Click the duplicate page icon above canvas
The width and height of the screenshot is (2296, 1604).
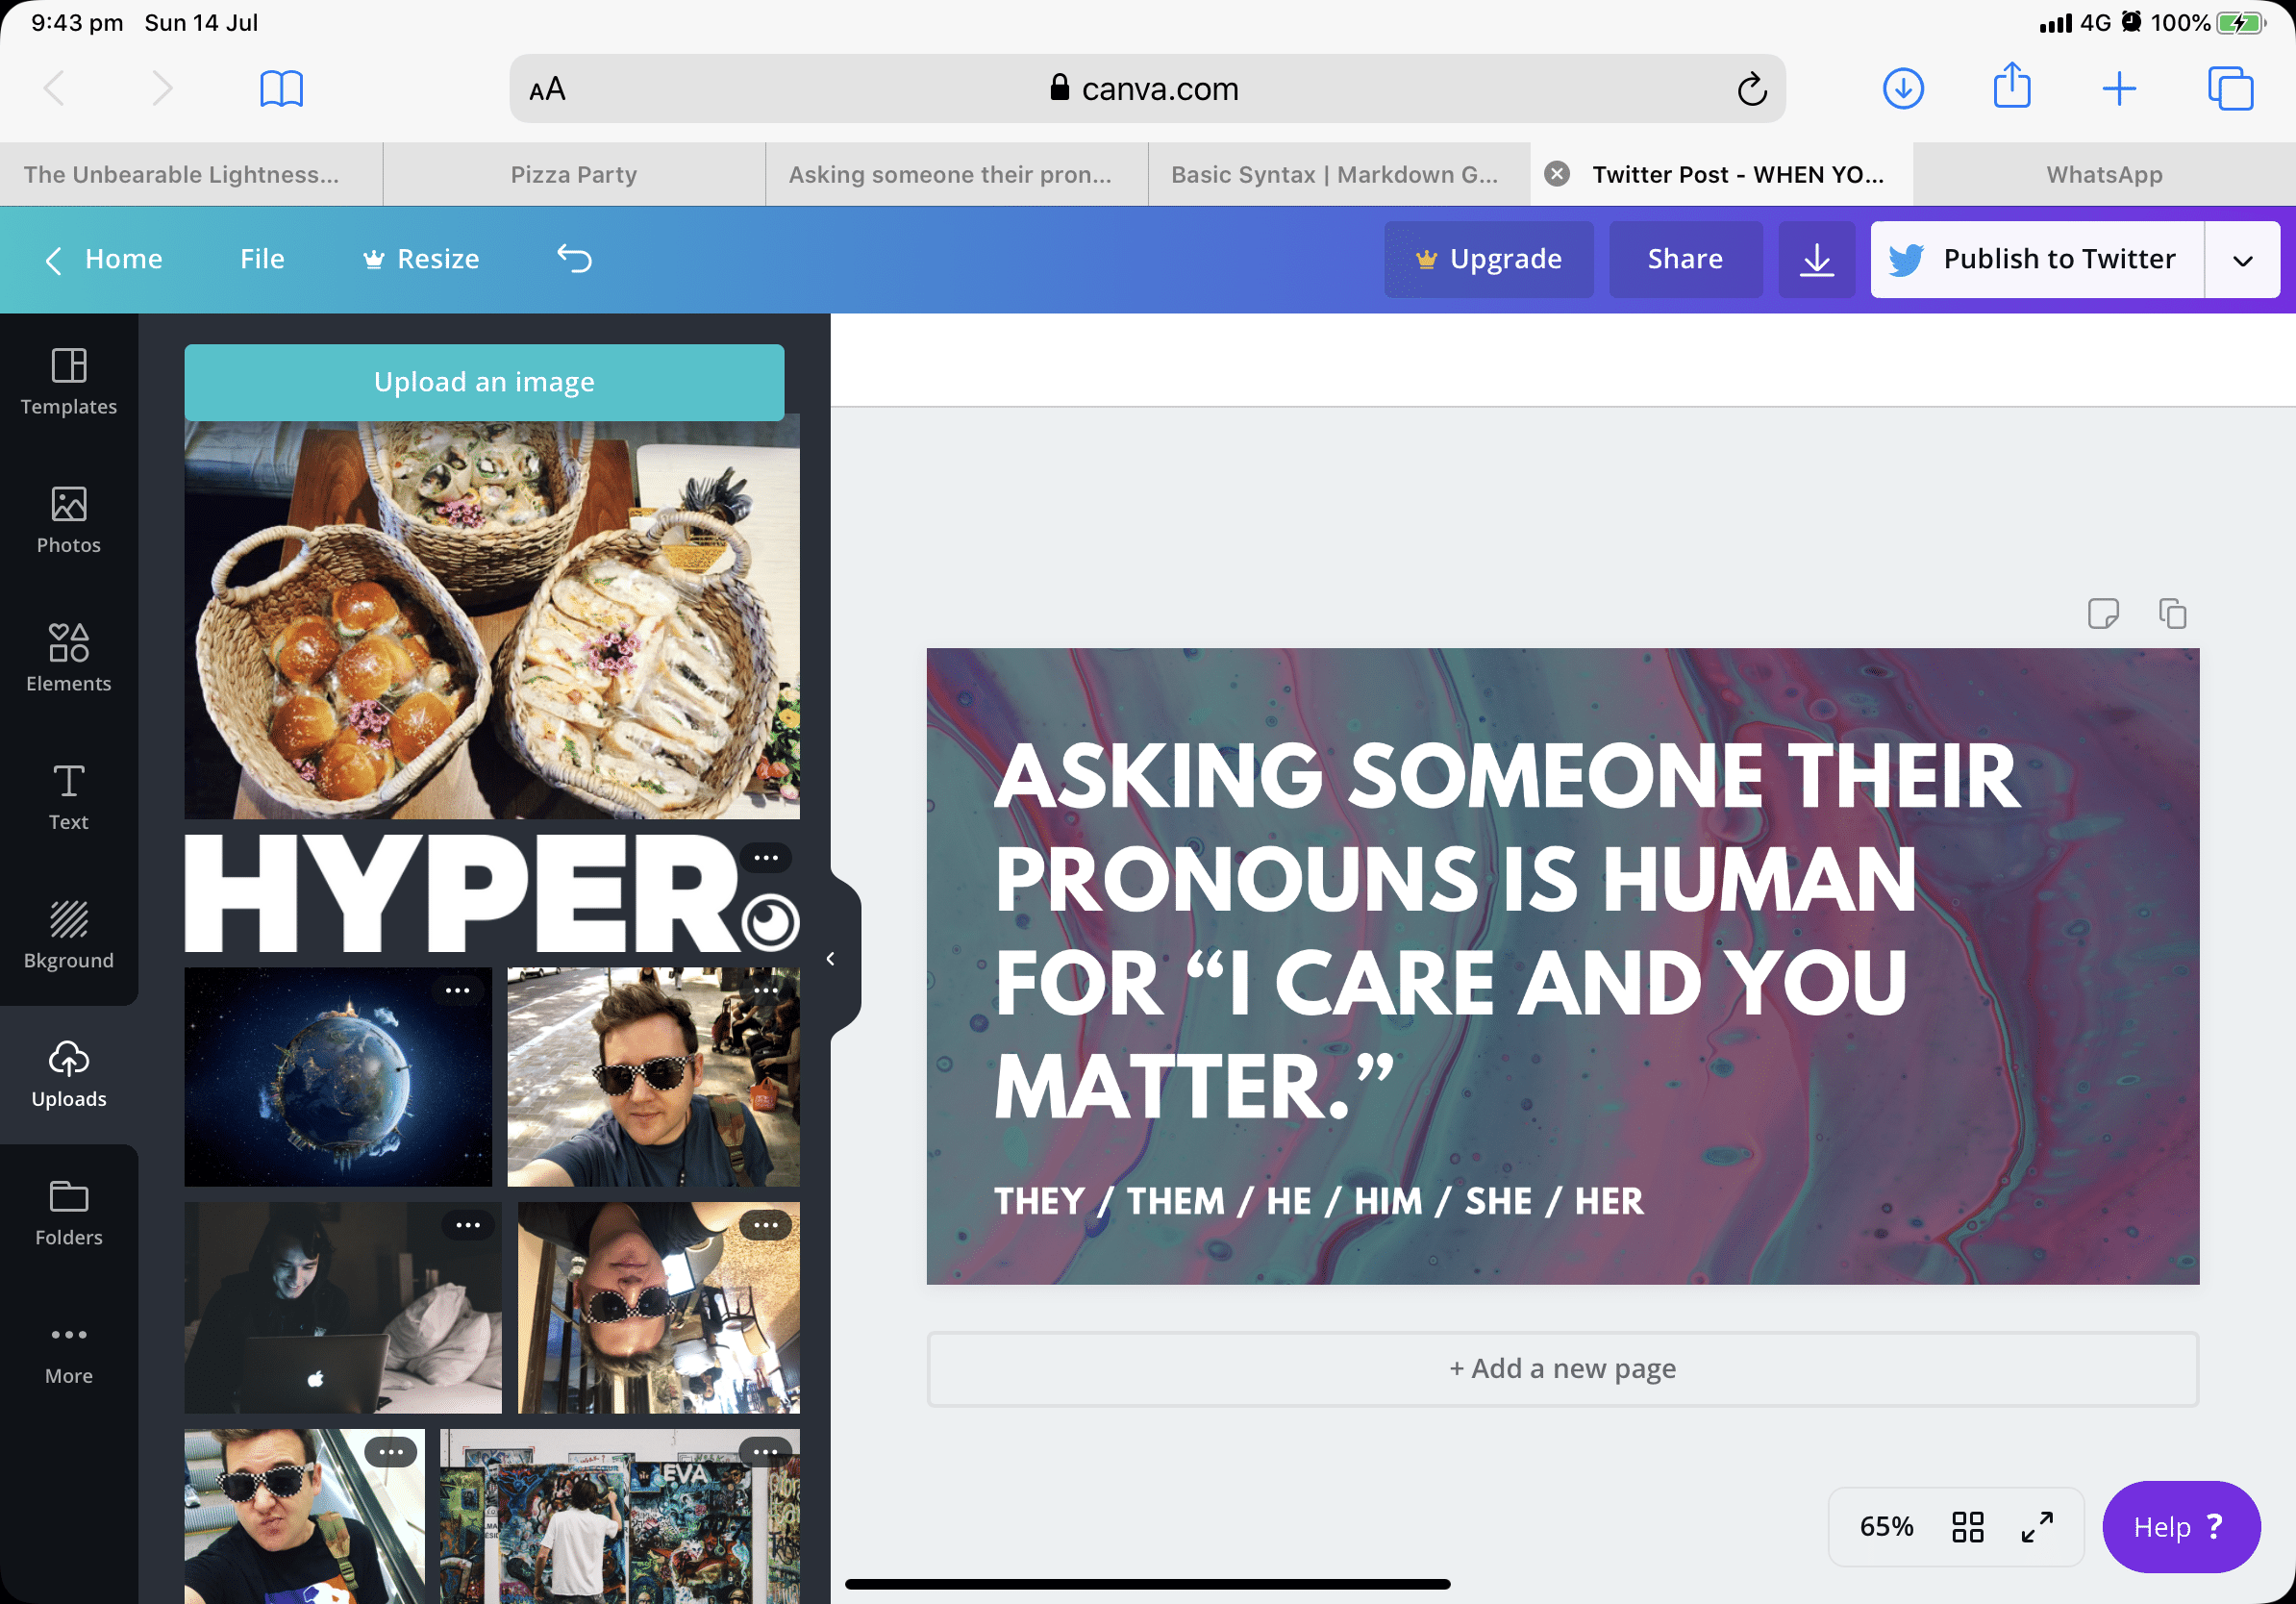click(x=2172, y=613)
